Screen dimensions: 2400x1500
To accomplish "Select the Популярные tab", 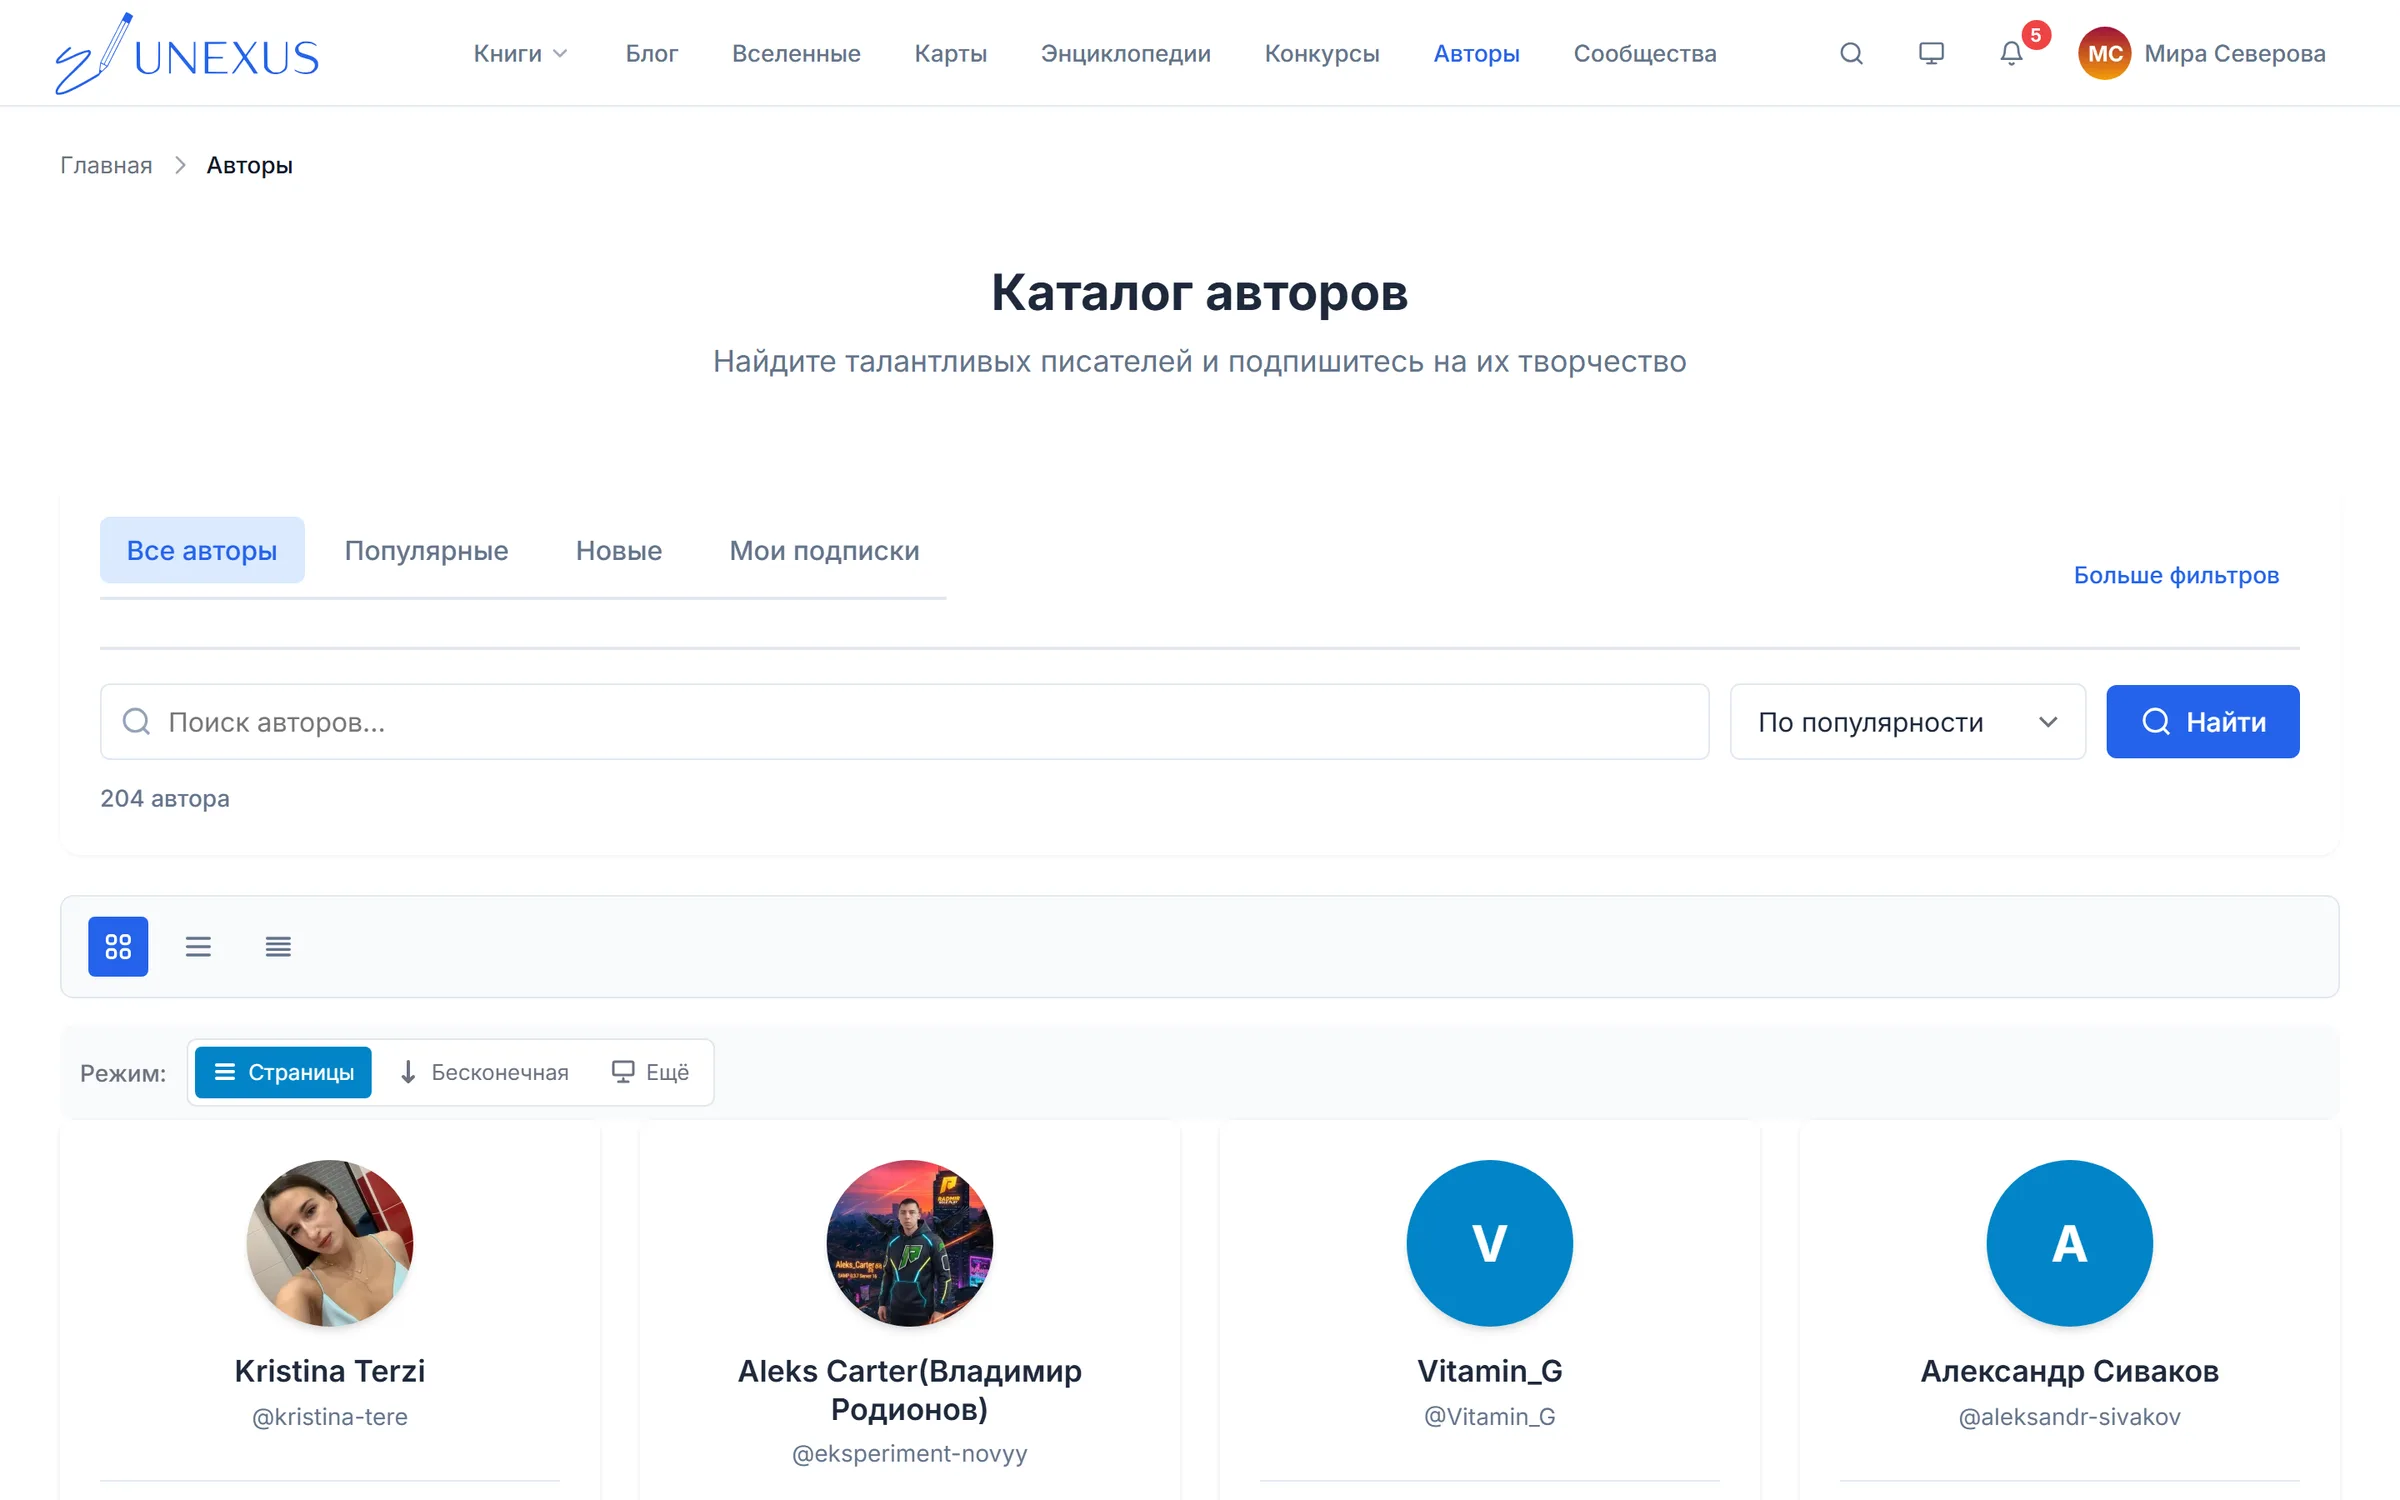I will click(x=426, y=550).
